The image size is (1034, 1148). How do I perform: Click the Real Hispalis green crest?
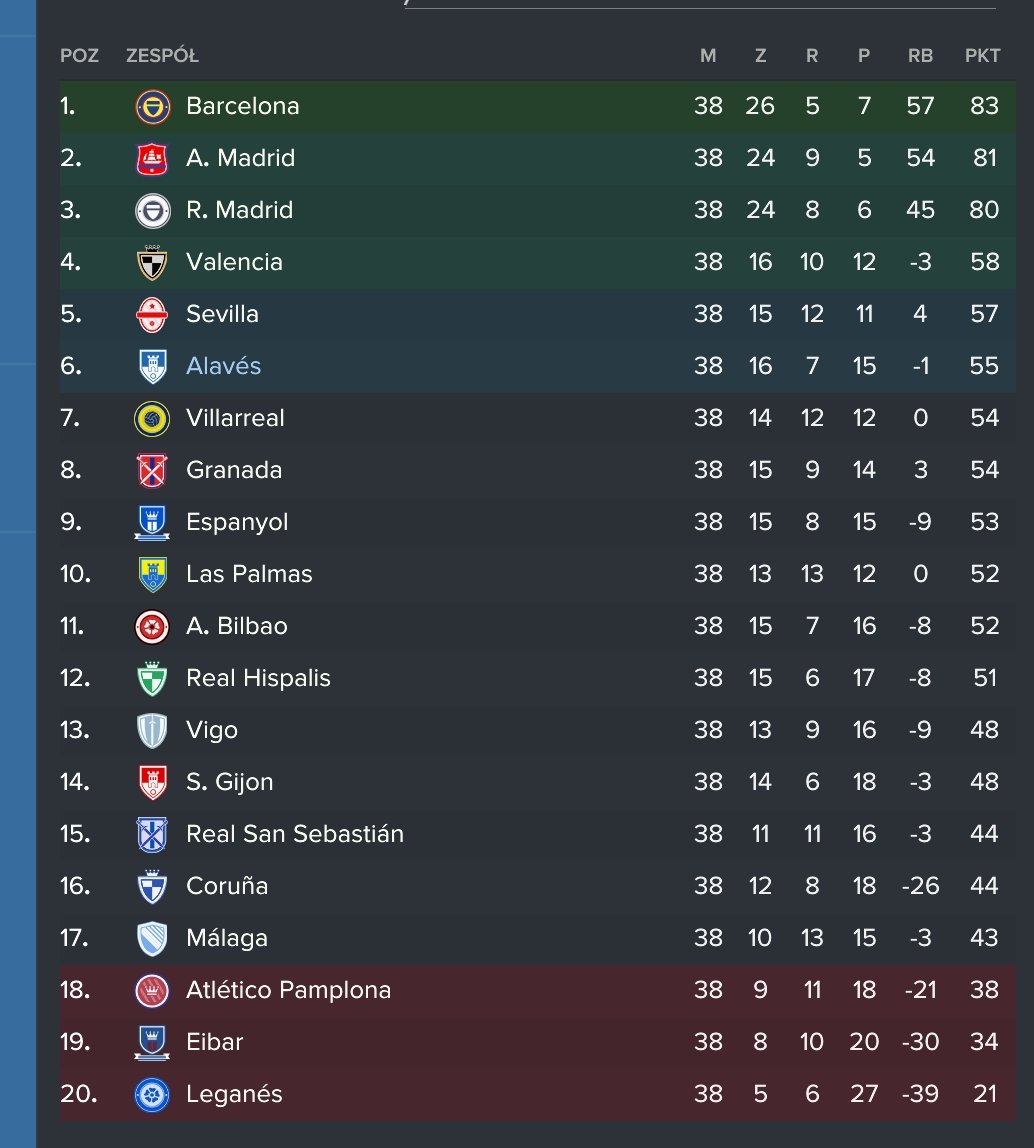152,679
